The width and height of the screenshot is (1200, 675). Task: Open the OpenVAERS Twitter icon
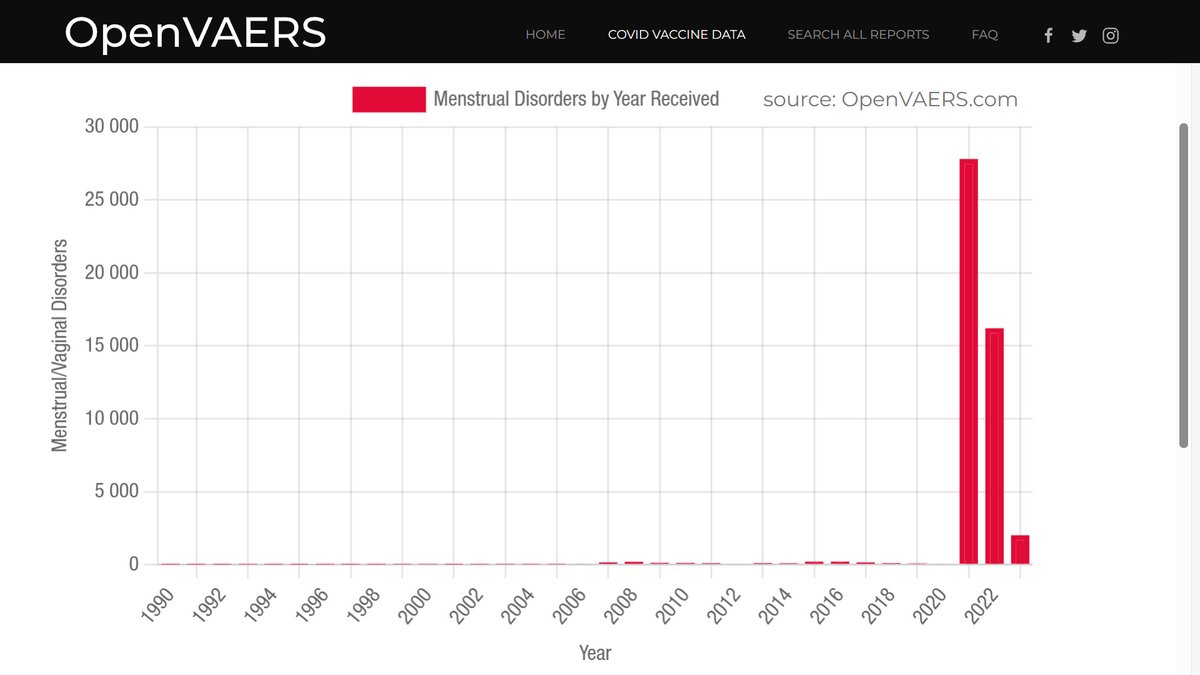click(1079, 35)
